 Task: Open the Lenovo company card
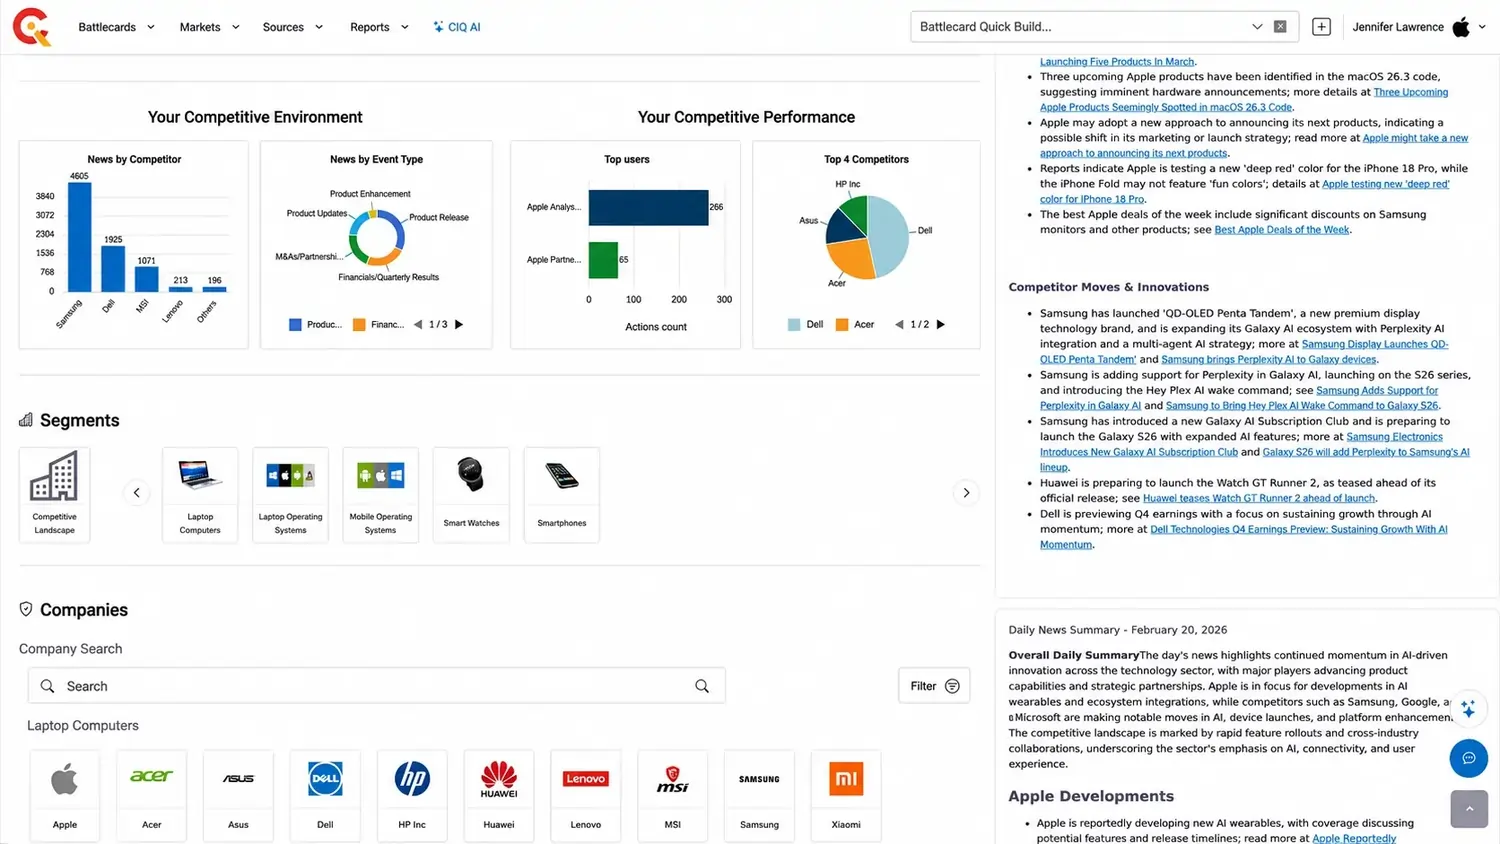[x=586, y=795]
